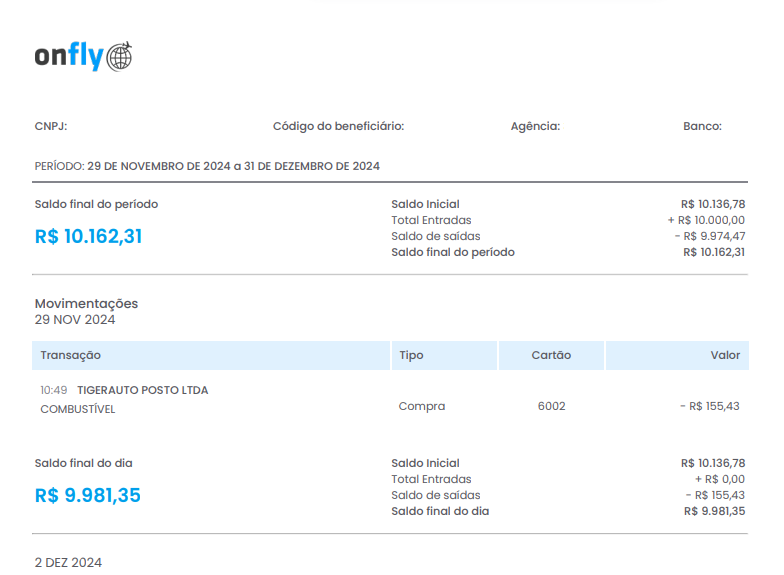Screen dimensions: 784x575
Task: Click the merchant 'TIGERAUTO POSTO LTDA'
Action: 142,390
